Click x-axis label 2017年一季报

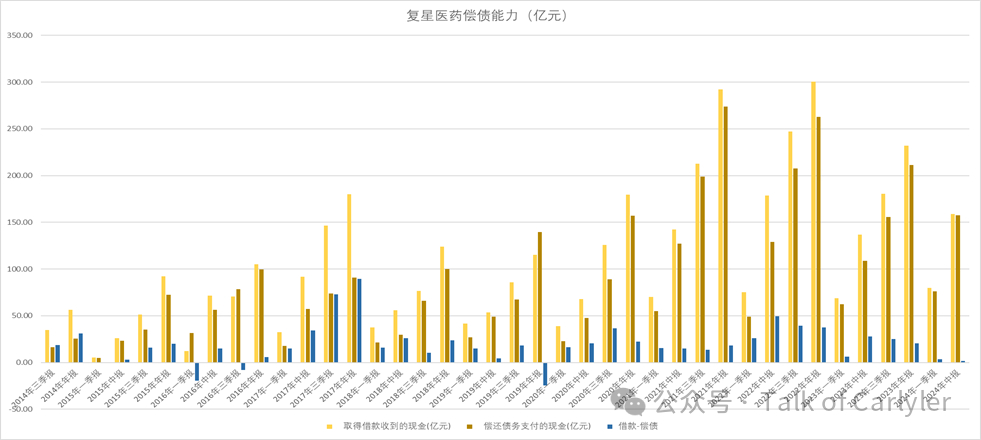pyautogui.click(x=264, y=387)
